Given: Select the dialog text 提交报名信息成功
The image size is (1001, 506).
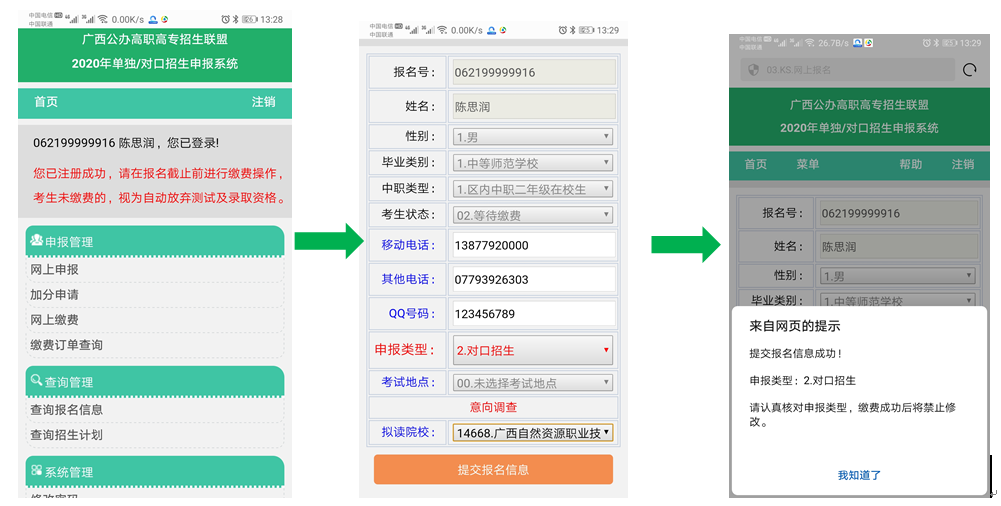Looking at the screenshot, I should 795,353.
